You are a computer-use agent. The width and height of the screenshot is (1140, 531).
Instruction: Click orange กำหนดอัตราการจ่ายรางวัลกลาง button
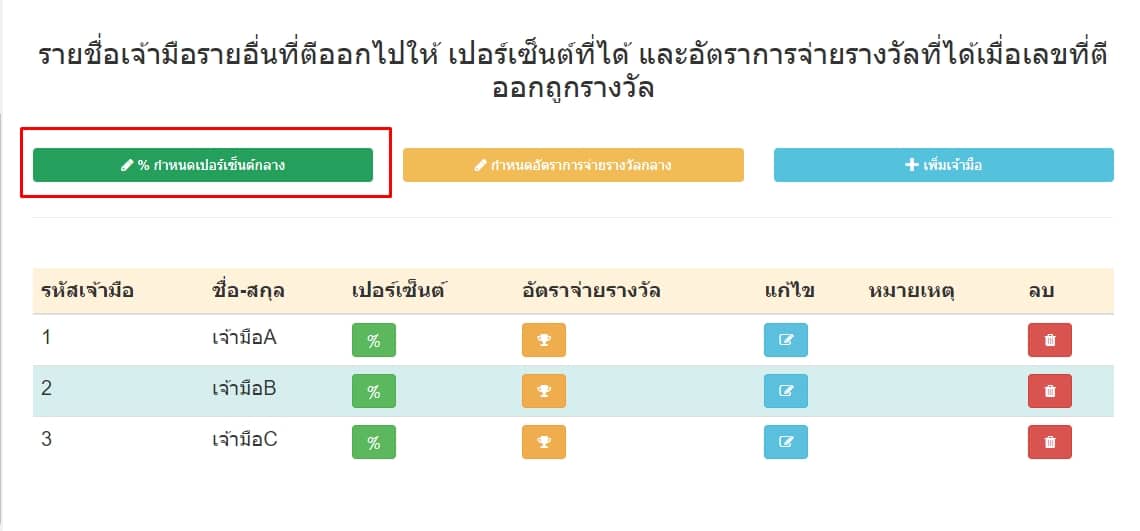tap(573, 165)
